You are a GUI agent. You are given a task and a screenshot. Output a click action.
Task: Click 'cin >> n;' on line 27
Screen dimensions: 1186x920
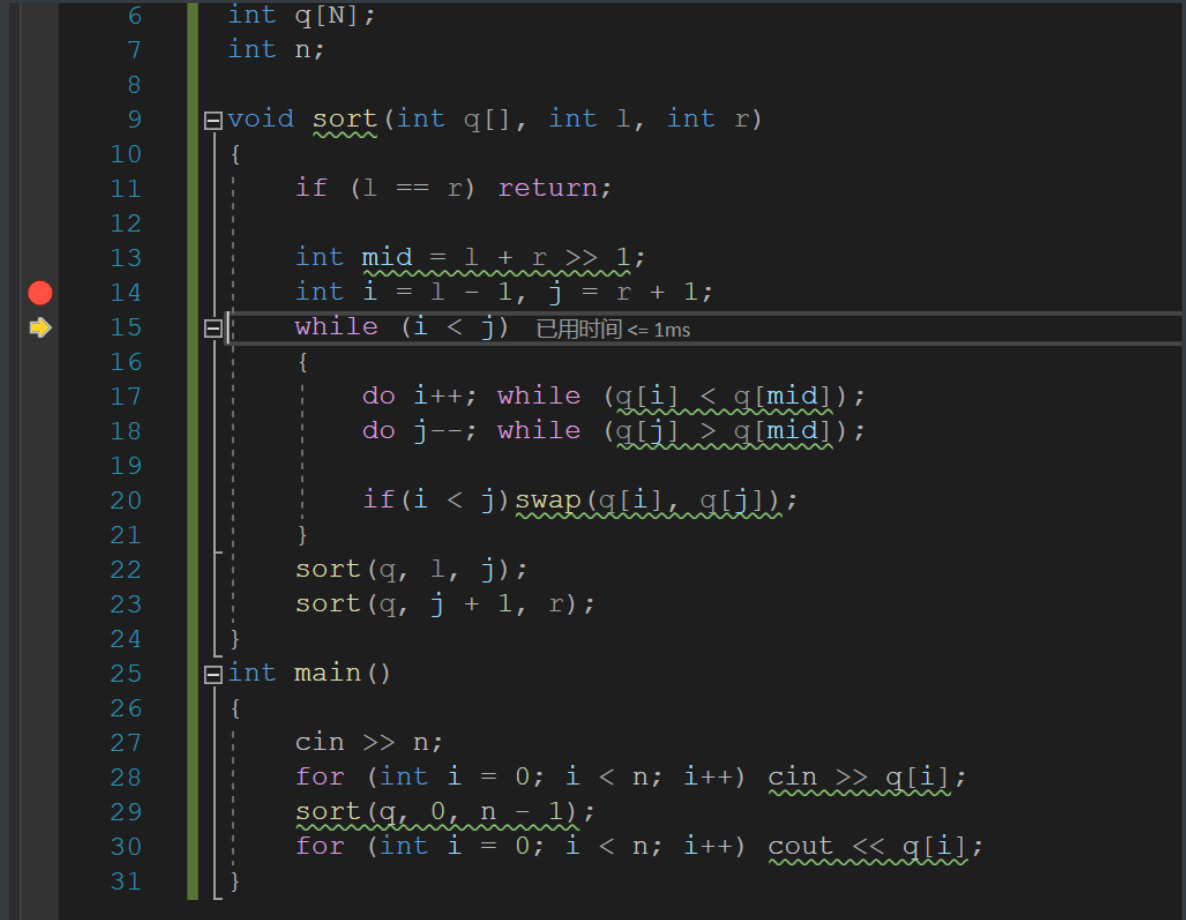coord(369,742)
